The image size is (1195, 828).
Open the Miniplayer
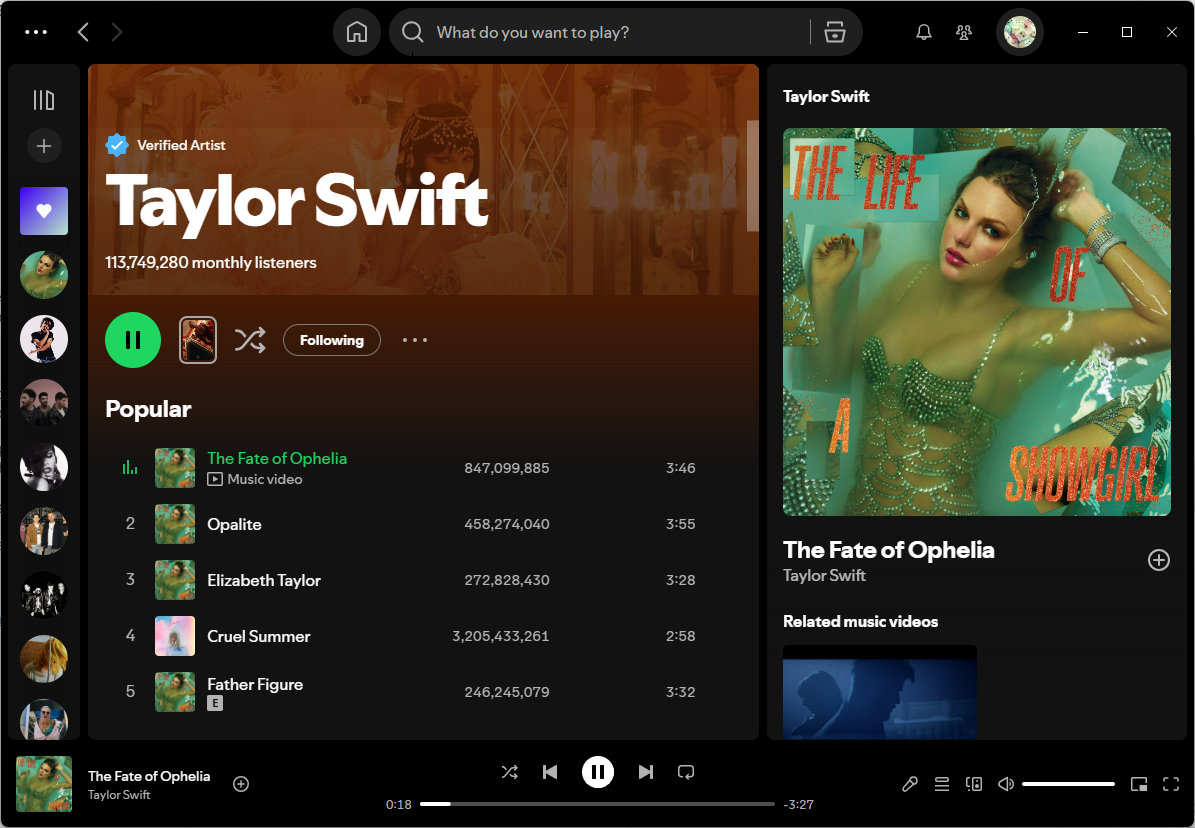tap(1139, 784)
